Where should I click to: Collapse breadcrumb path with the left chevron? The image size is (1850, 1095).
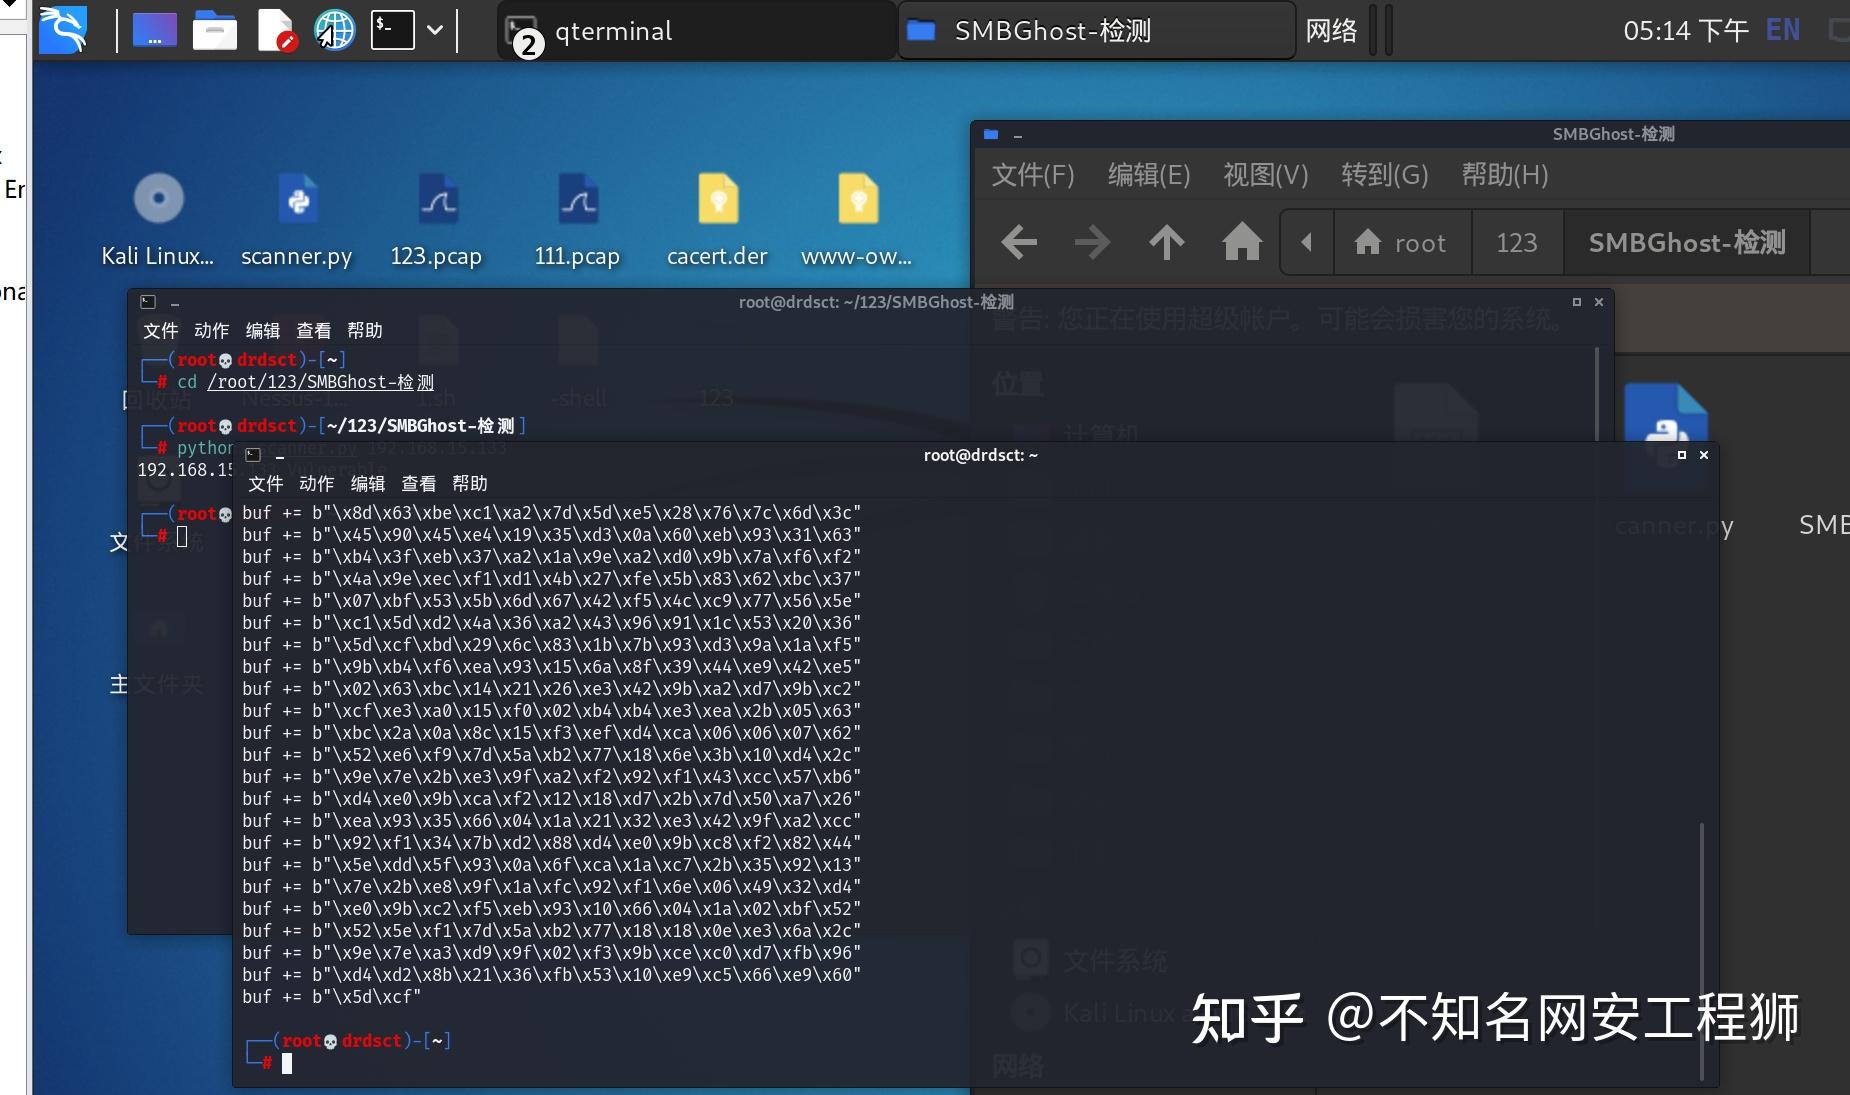coord(1307,242)
